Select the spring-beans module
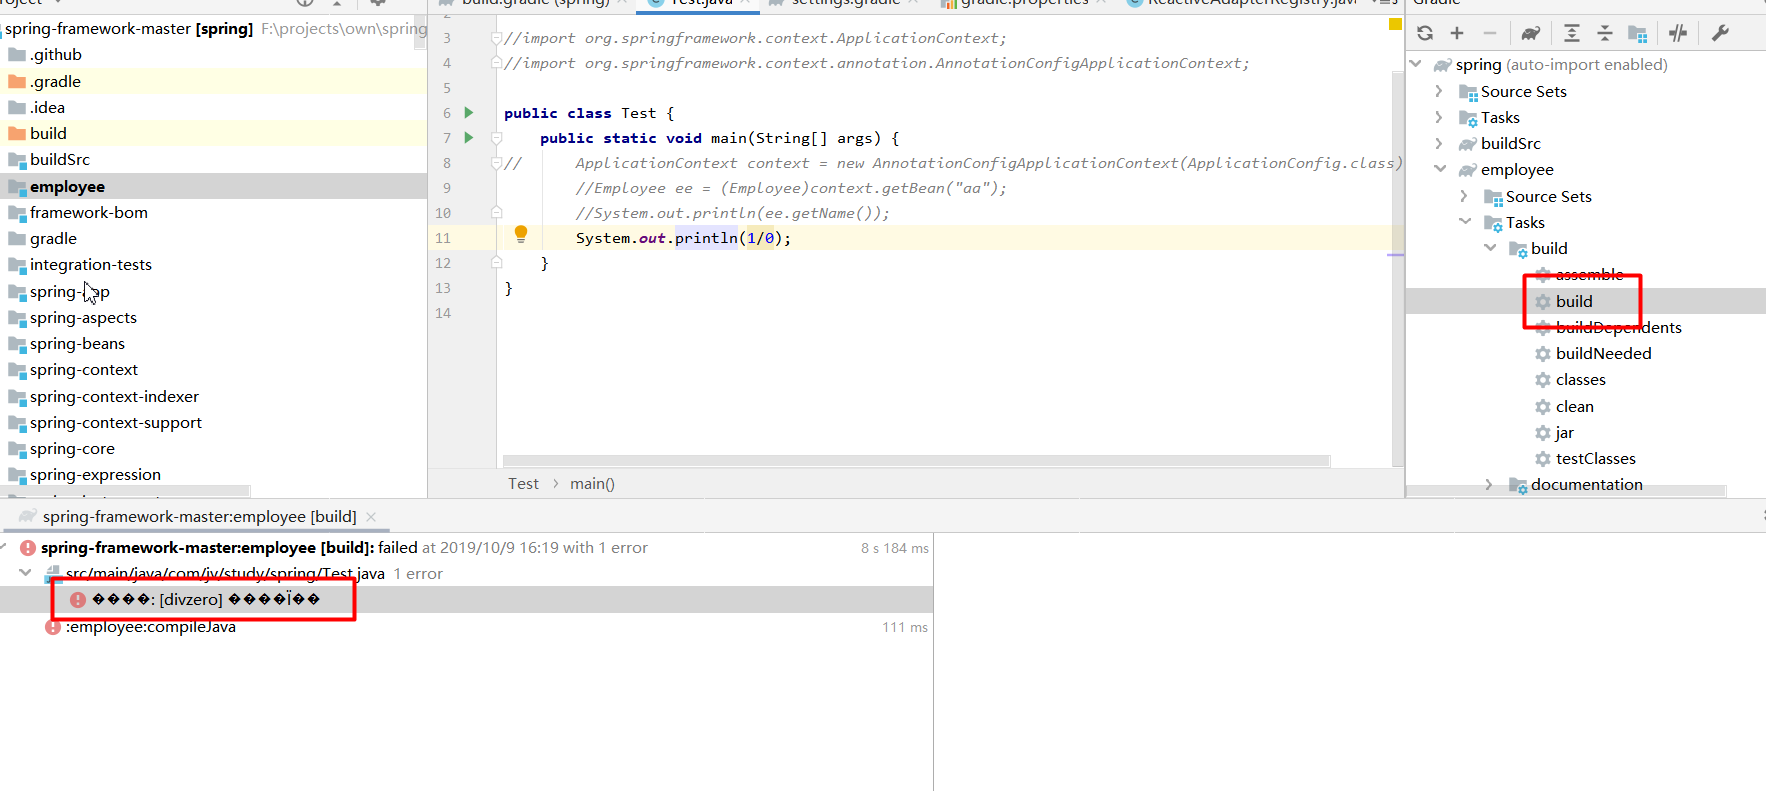This screenshot has width=1766, height=791. coord(77,343)
